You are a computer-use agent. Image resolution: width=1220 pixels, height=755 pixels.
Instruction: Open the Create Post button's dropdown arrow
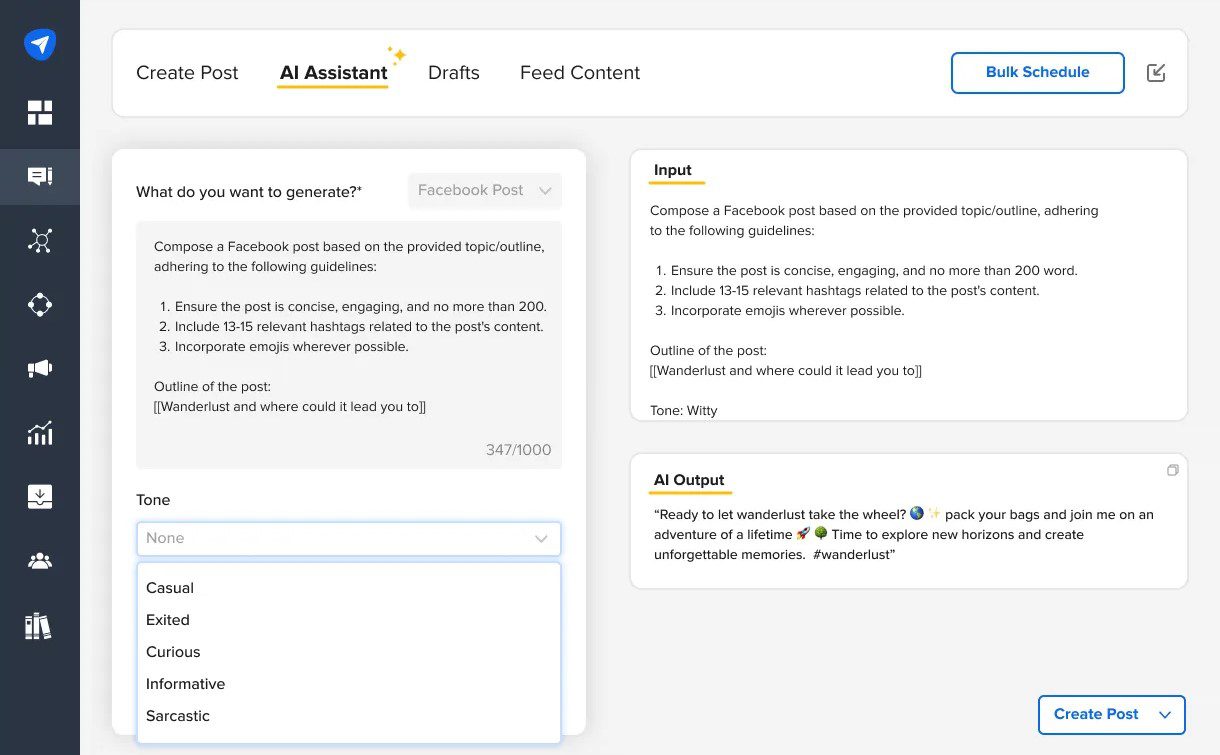pyautogui.click(x=1164, y=714)
